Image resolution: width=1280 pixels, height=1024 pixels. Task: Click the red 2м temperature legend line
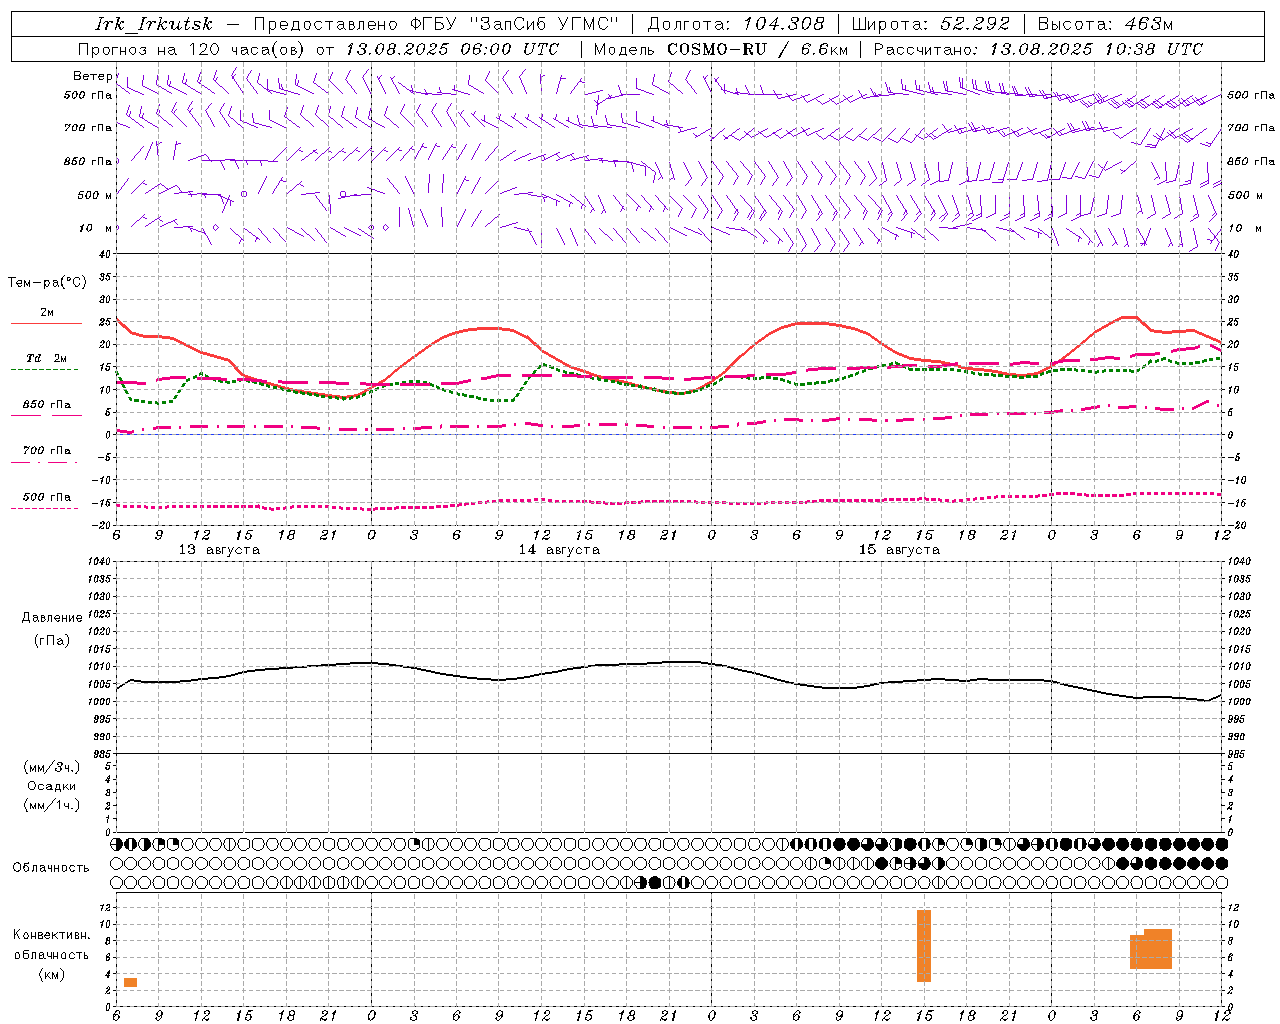[46, 324]
